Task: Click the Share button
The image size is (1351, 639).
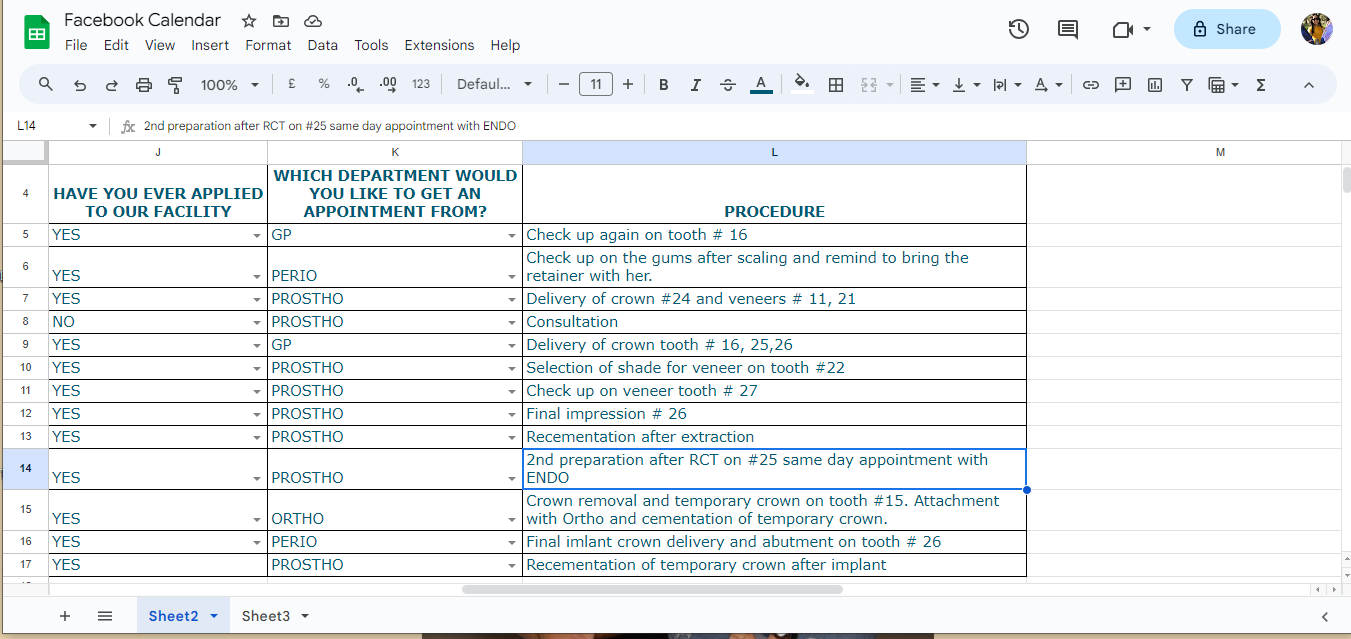Action: click(1226, 29)
